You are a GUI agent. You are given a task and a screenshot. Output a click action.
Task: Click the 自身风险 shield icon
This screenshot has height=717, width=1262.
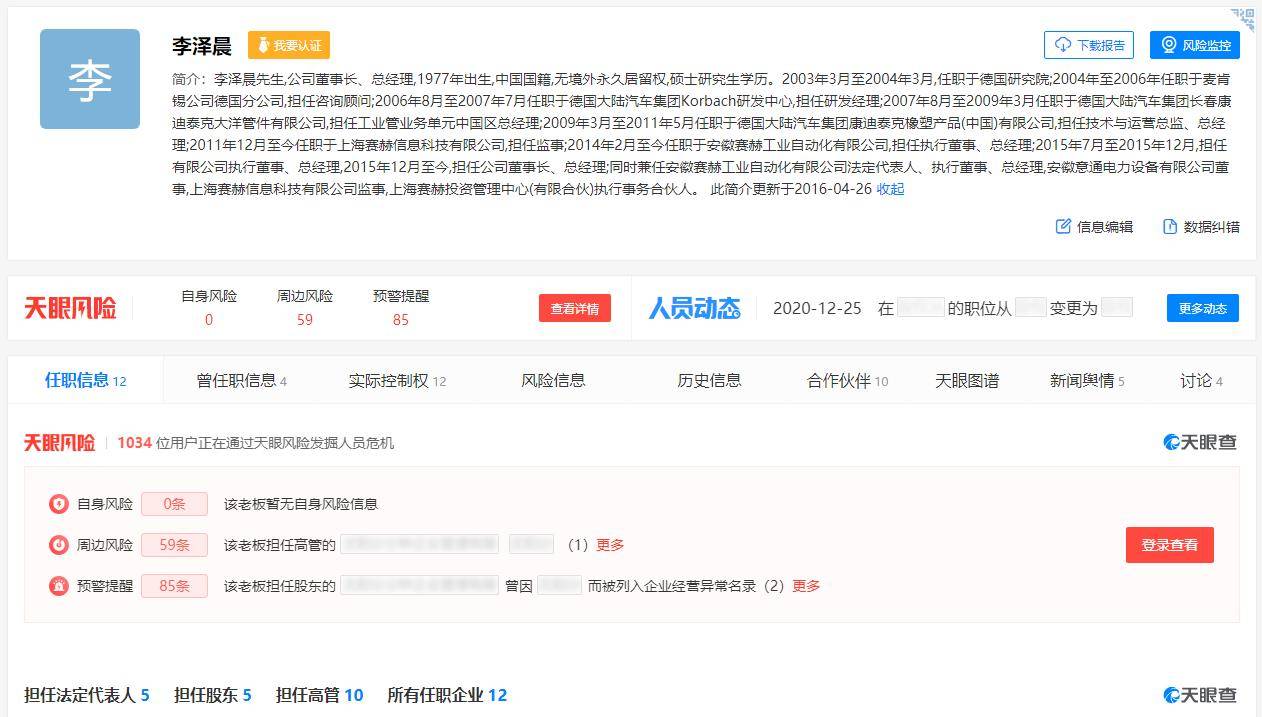pyautogui.click(x=59, y=504)
